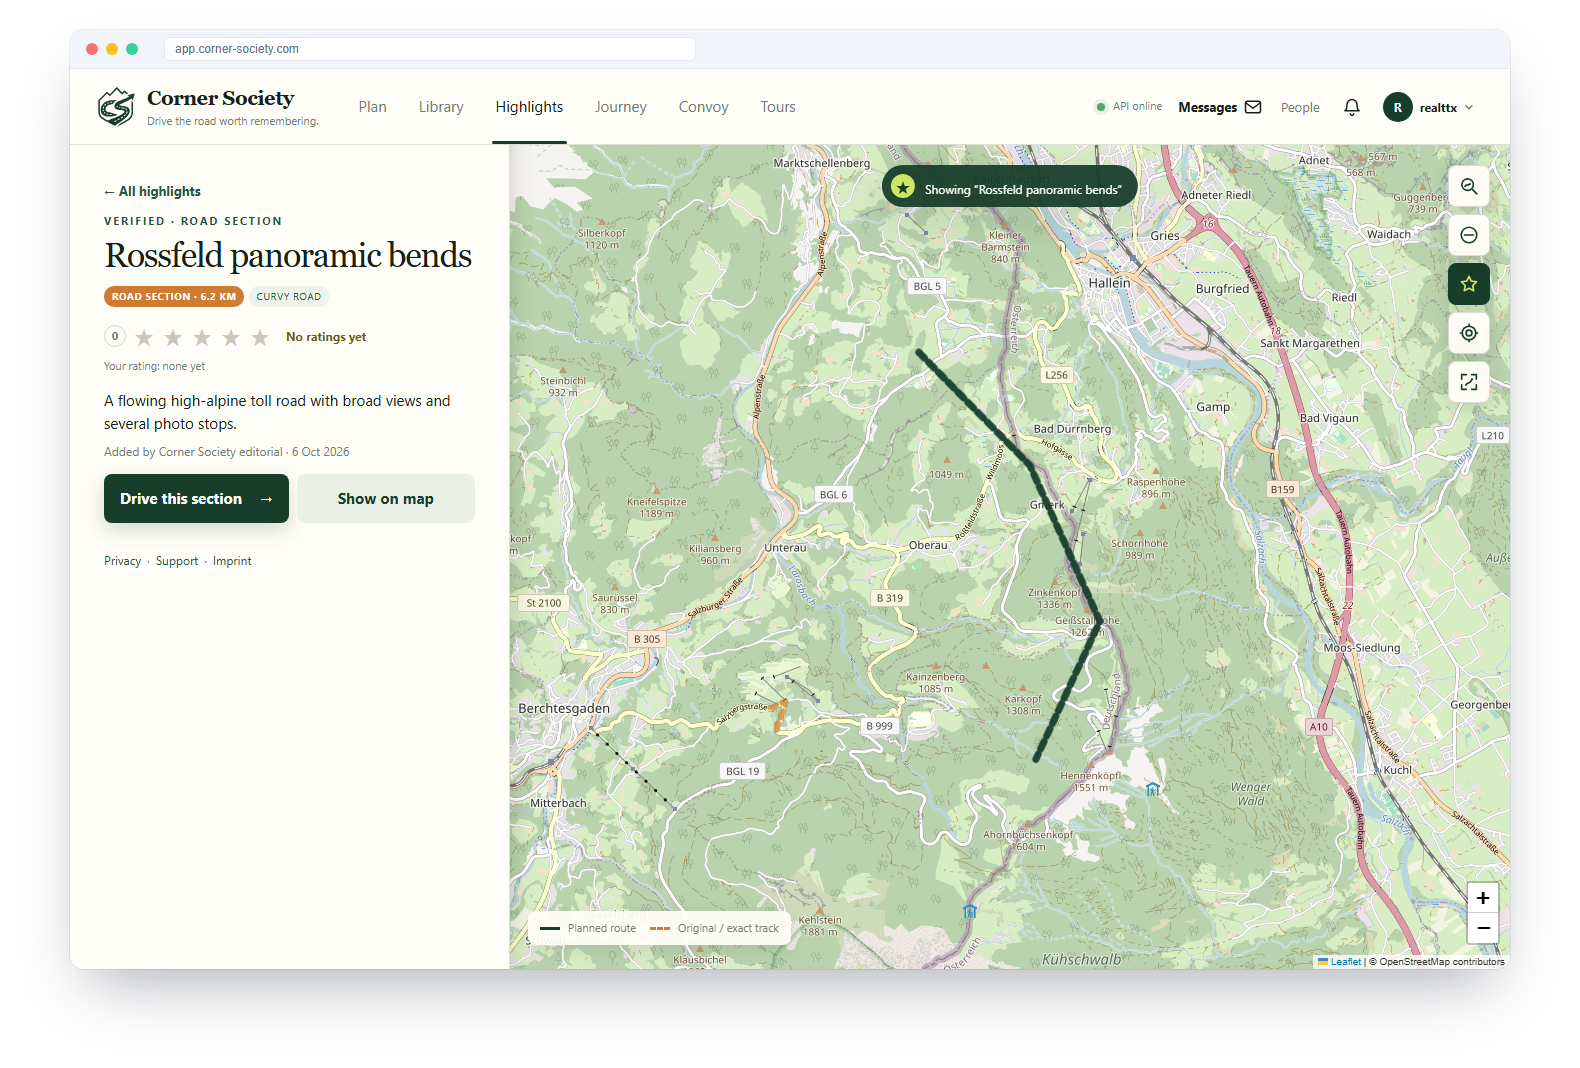Select the Highlights tab
The width and height of the screenshot is (1580, 1068).
(529, 107)
